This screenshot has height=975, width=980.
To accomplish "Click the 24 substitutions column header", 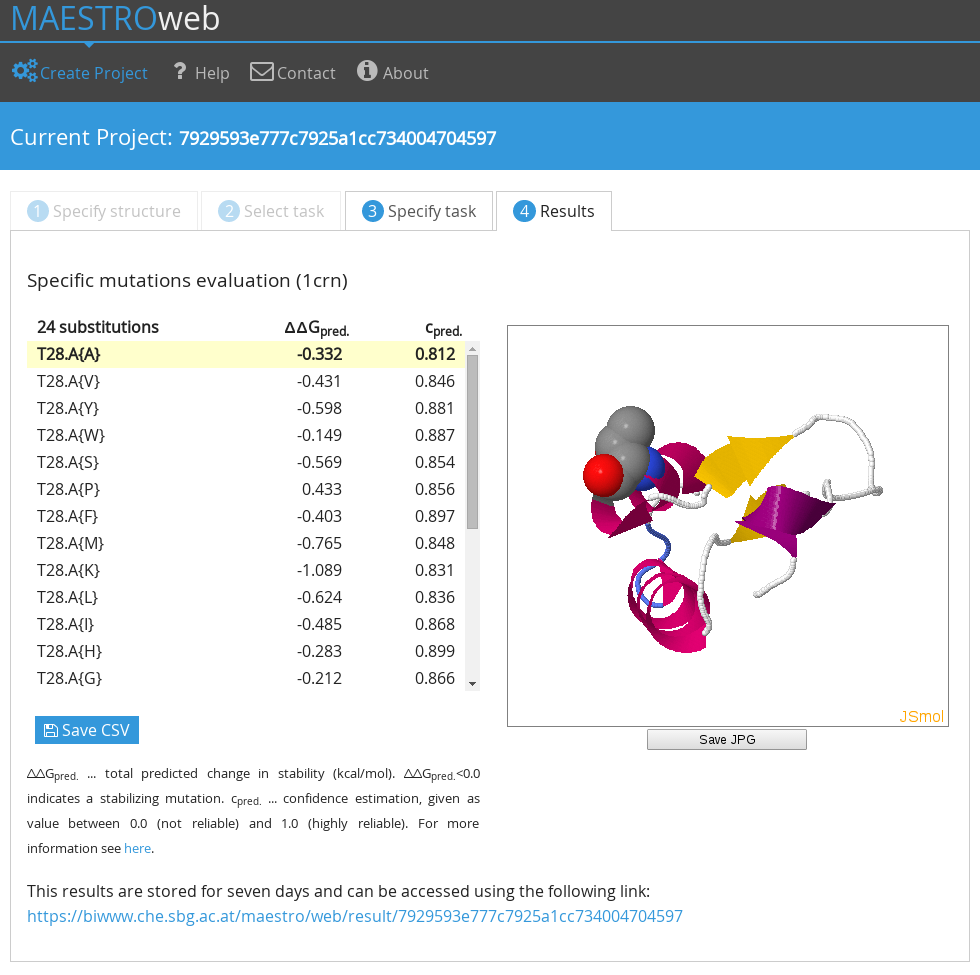I will click(98, 327).
